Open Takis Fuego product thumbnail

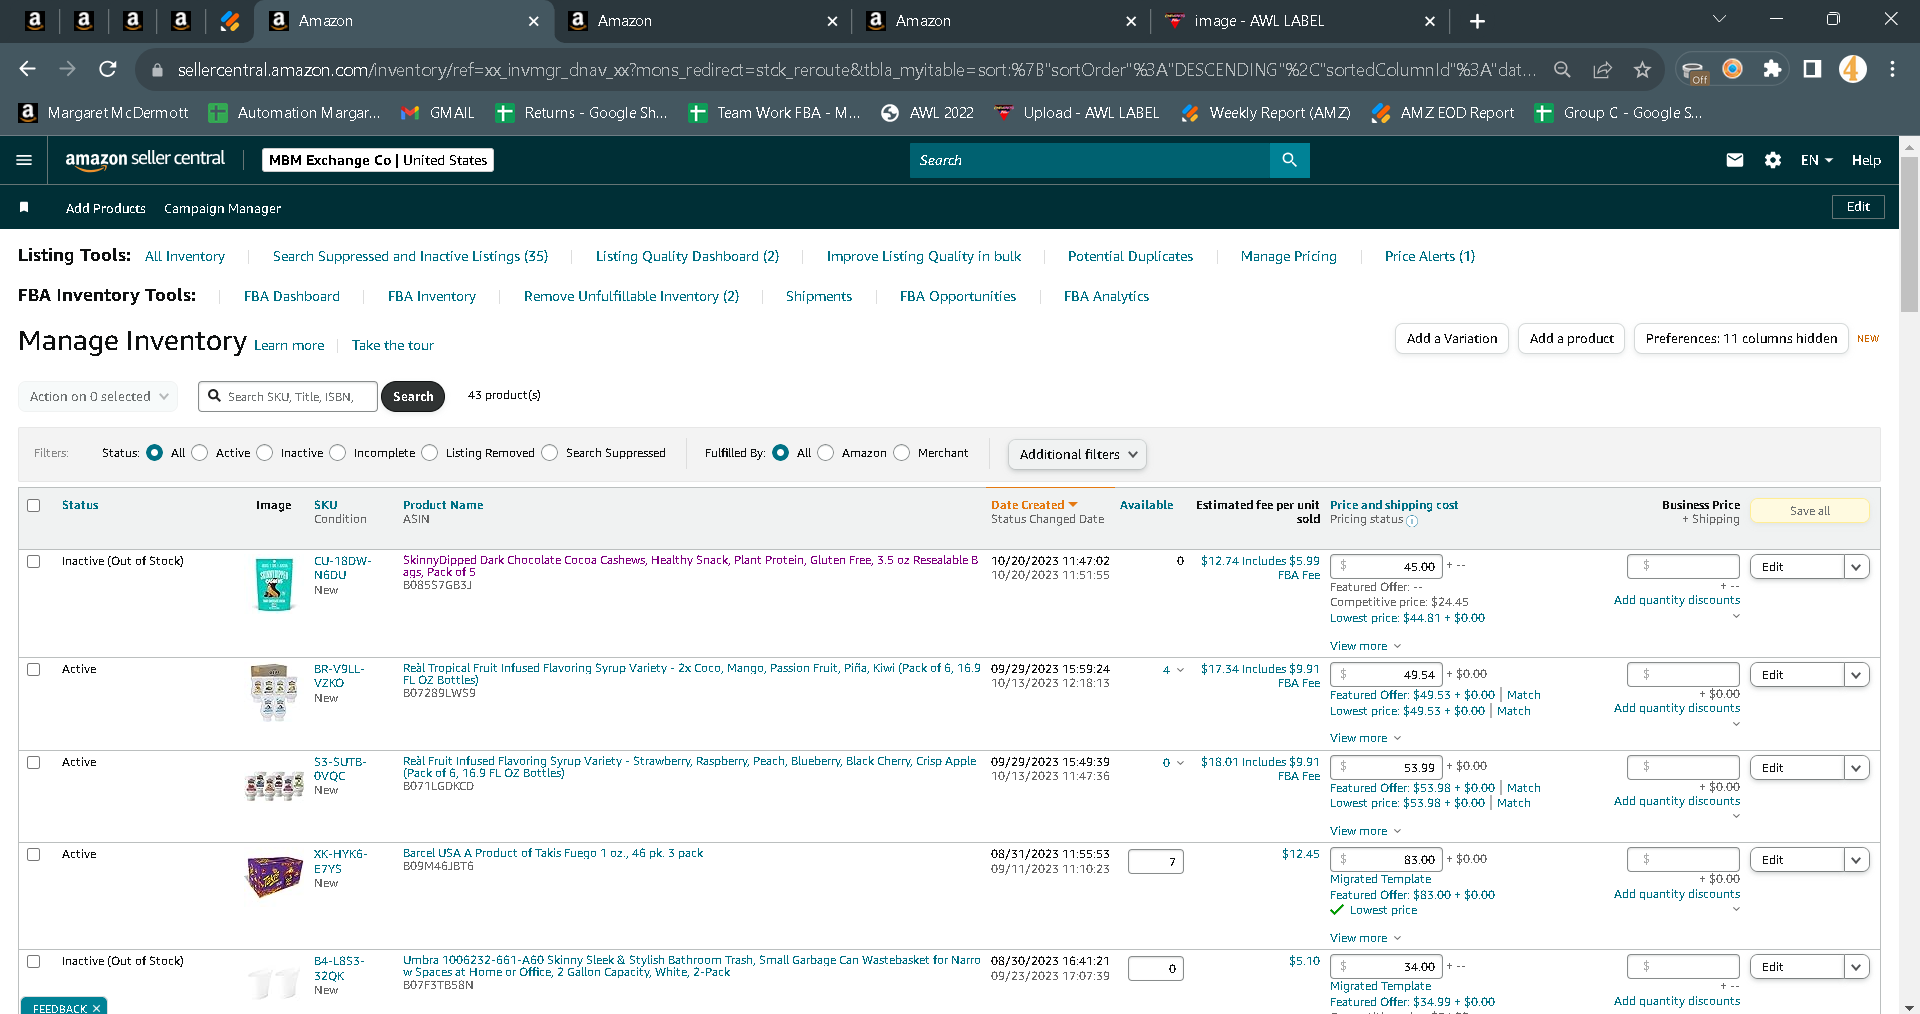(274, 876)
